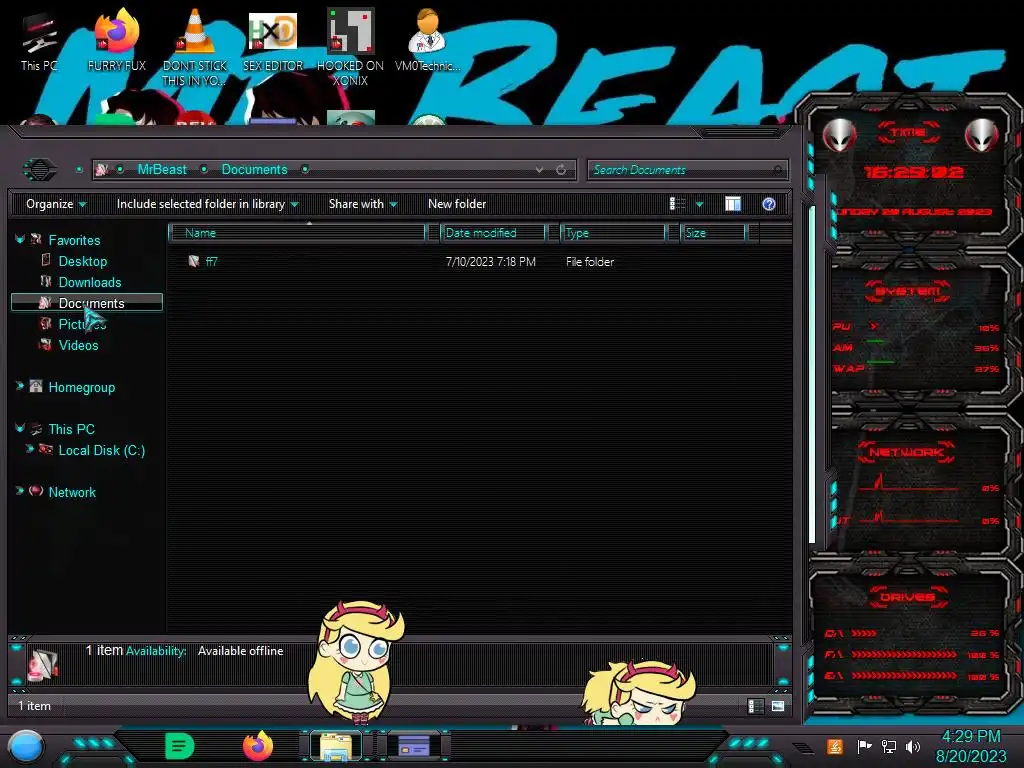Viewport: 1024px width, 768px height.
Task: Open volume speaker tray icon
Action: coord(913,746)
